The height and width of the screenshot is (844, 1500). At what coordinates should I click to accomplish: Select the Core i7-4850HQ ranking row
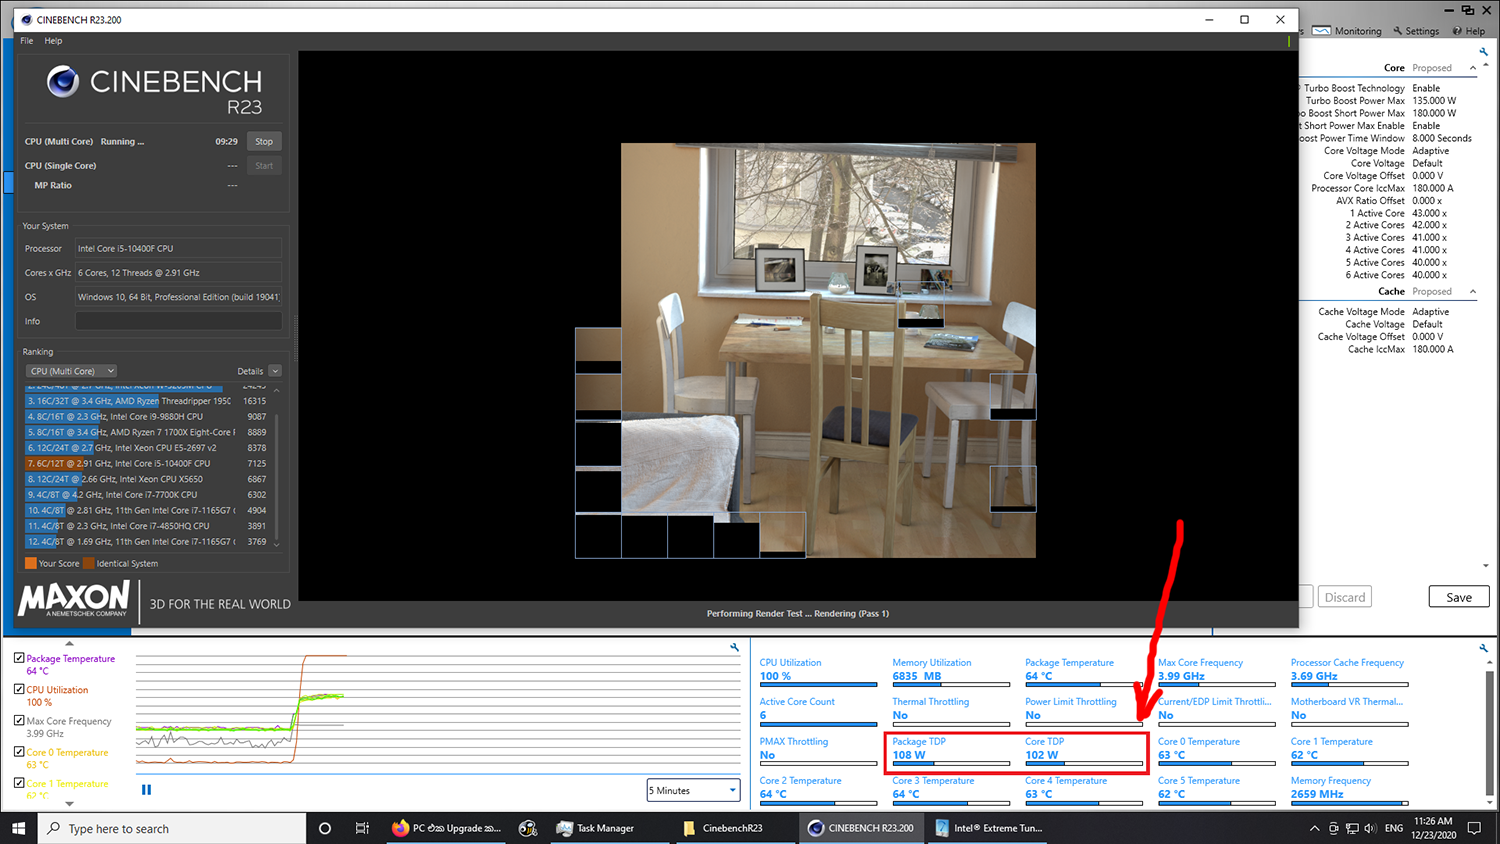146,526
